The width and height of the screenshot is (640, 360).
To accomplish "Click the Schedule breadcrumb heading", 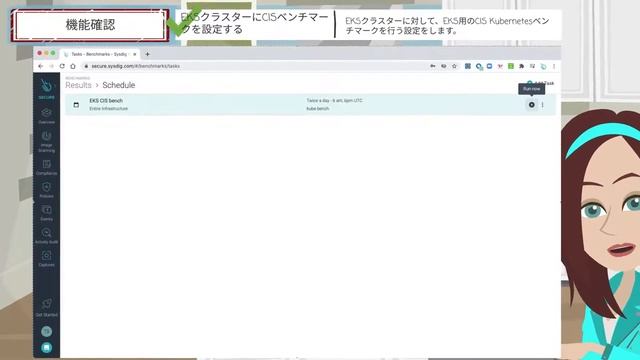I will pos(119,85).
